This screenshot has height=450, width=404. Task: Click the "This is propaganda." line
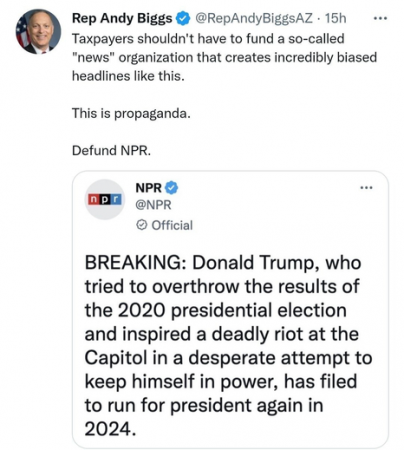(131, 114)
